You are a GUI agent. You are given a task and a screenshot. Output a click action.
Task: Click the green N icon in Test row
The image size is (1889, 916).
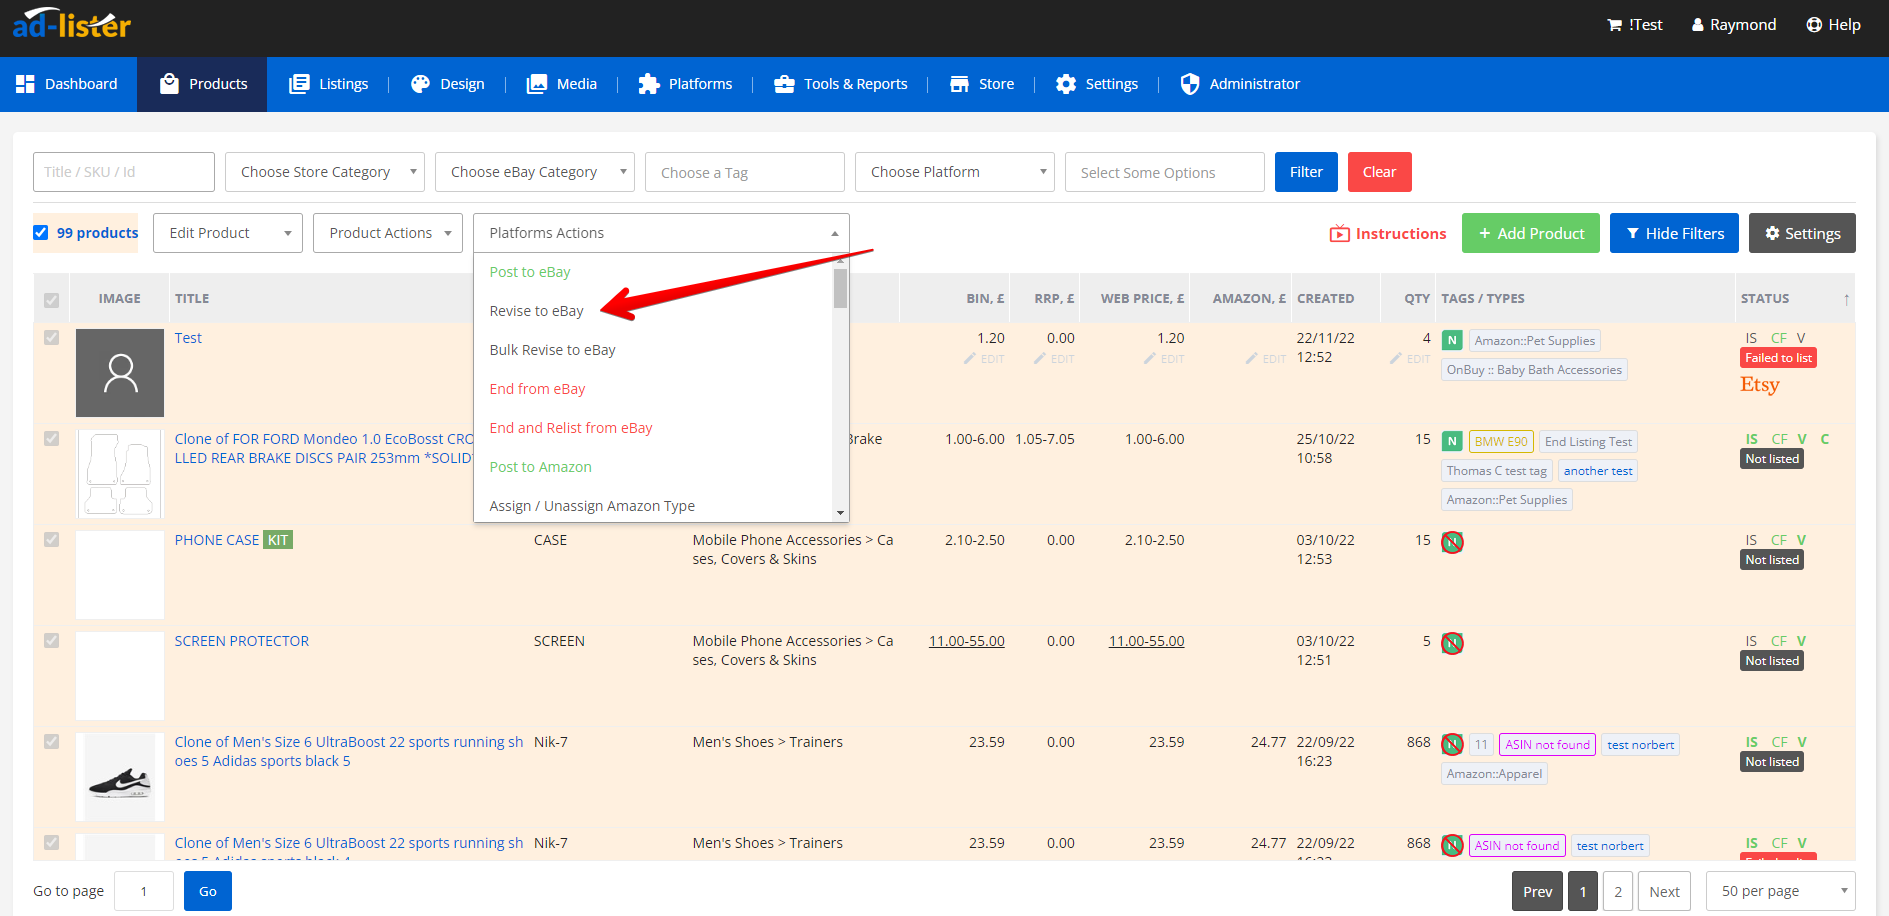pos(1452,340)
